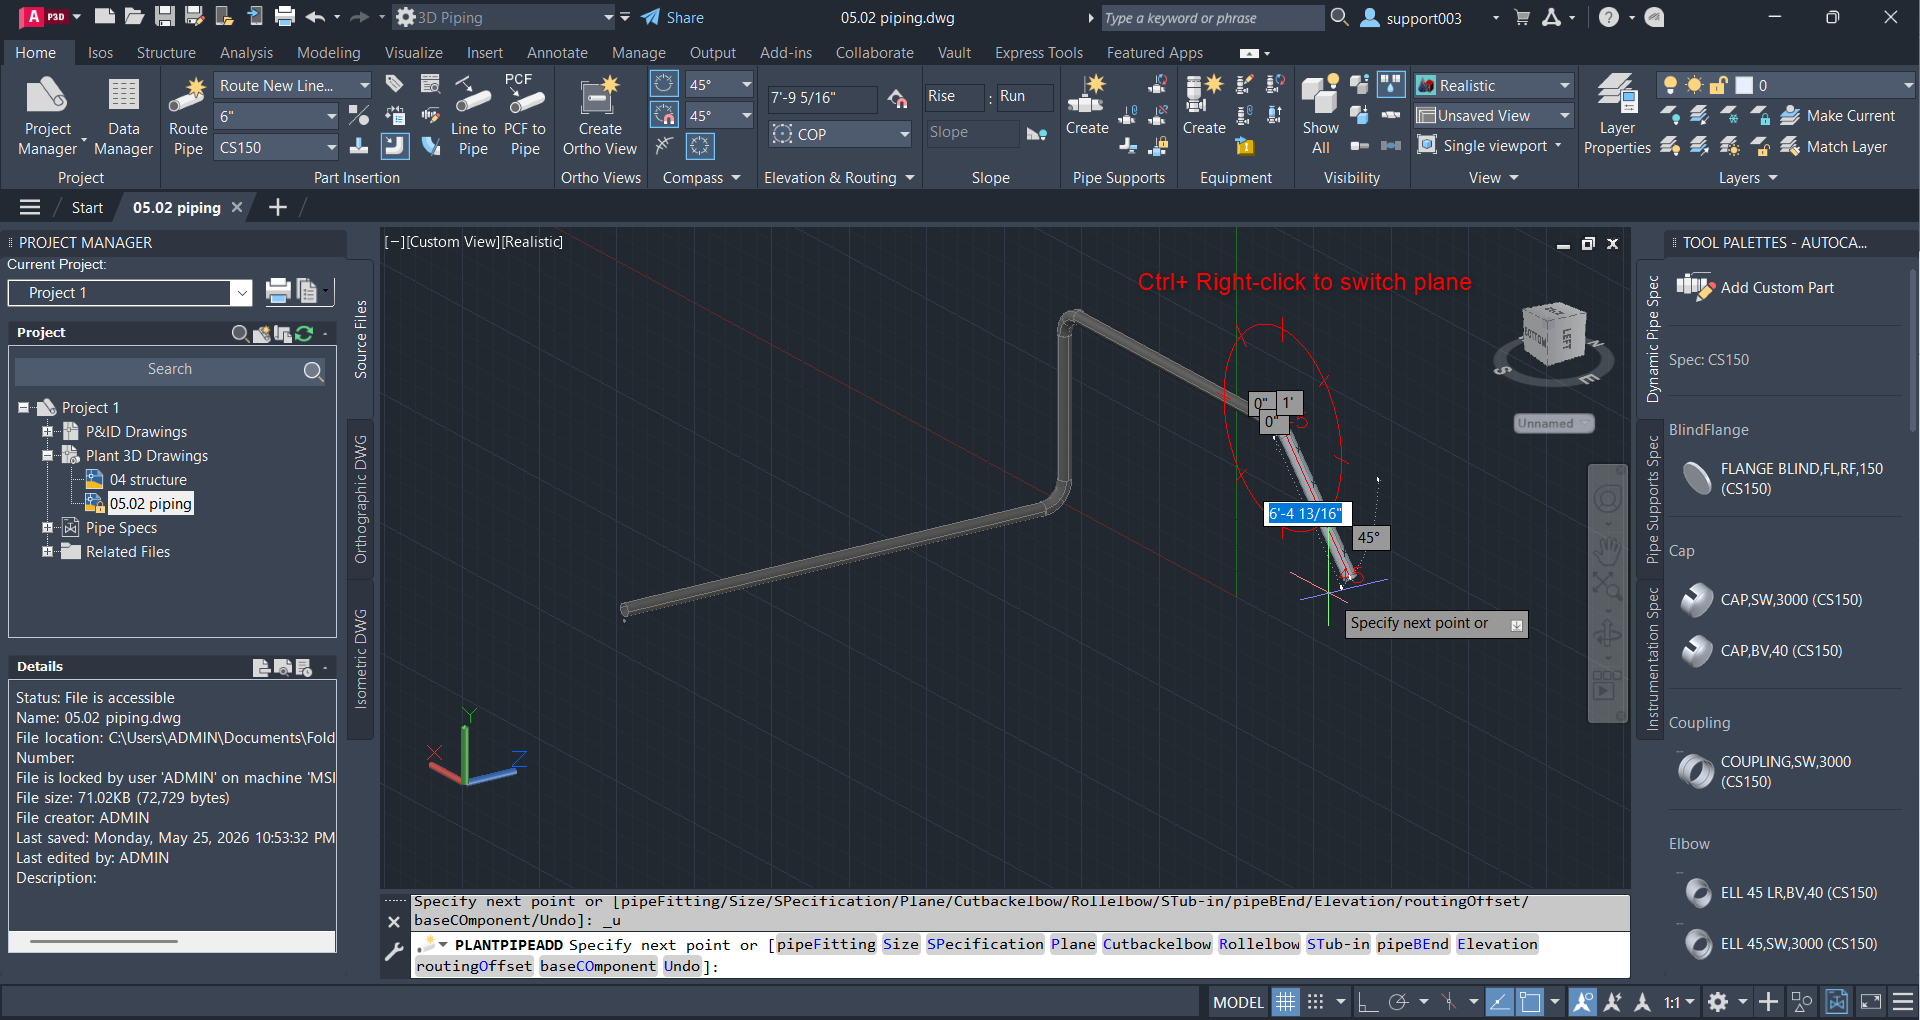
Task: Click the ViewCube in drawing viewport
Action: (x=1552, y=337)
